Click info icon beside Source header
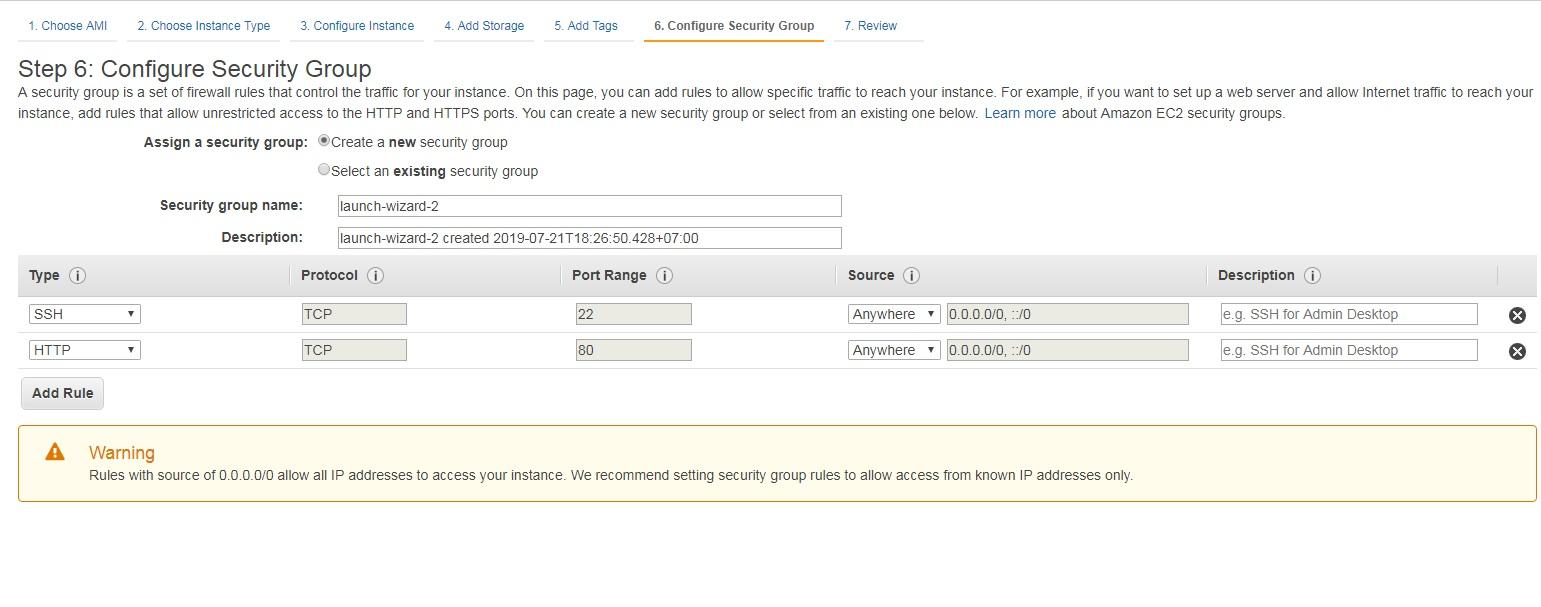 911,276
